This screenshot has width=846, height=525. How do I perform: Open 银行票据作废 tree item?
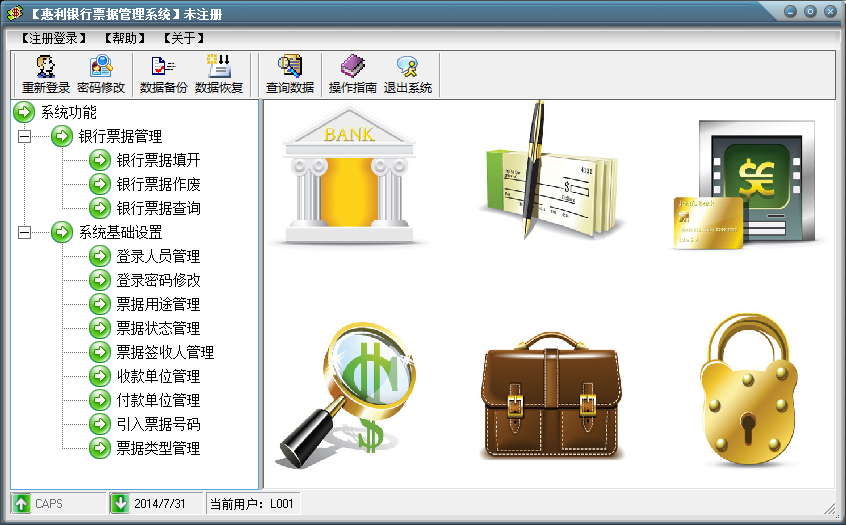(159, 184)
